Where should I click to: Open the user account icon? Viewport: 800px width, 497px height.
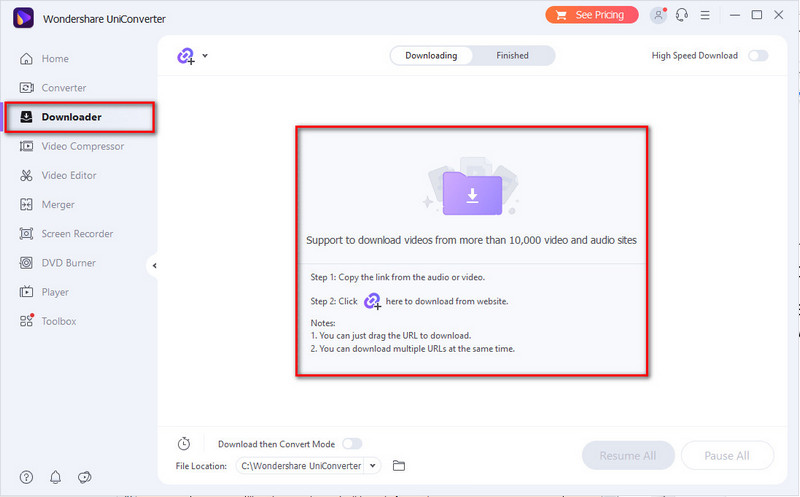pos(659,15)
